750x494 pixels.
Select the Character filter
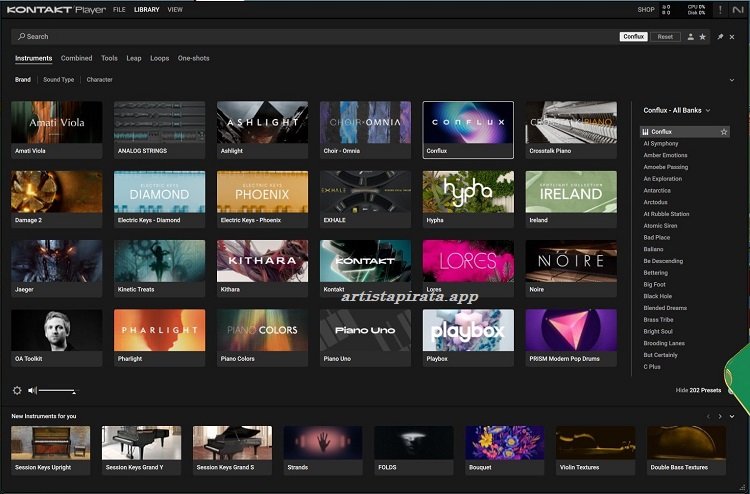99,80
